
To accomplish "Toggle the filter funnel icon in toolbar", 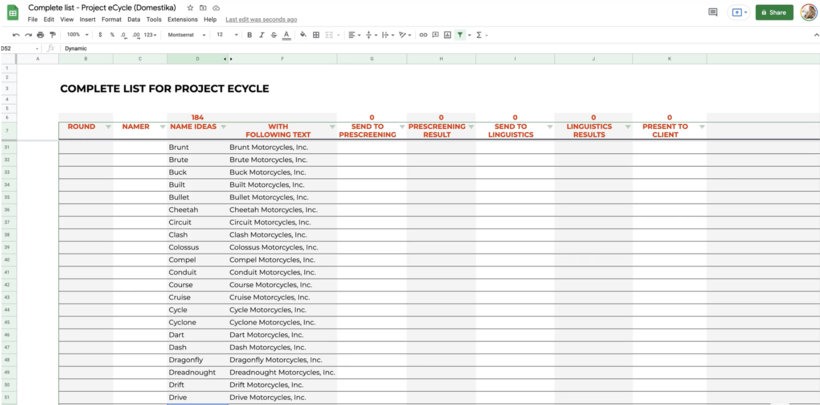I will coord(460,35).
